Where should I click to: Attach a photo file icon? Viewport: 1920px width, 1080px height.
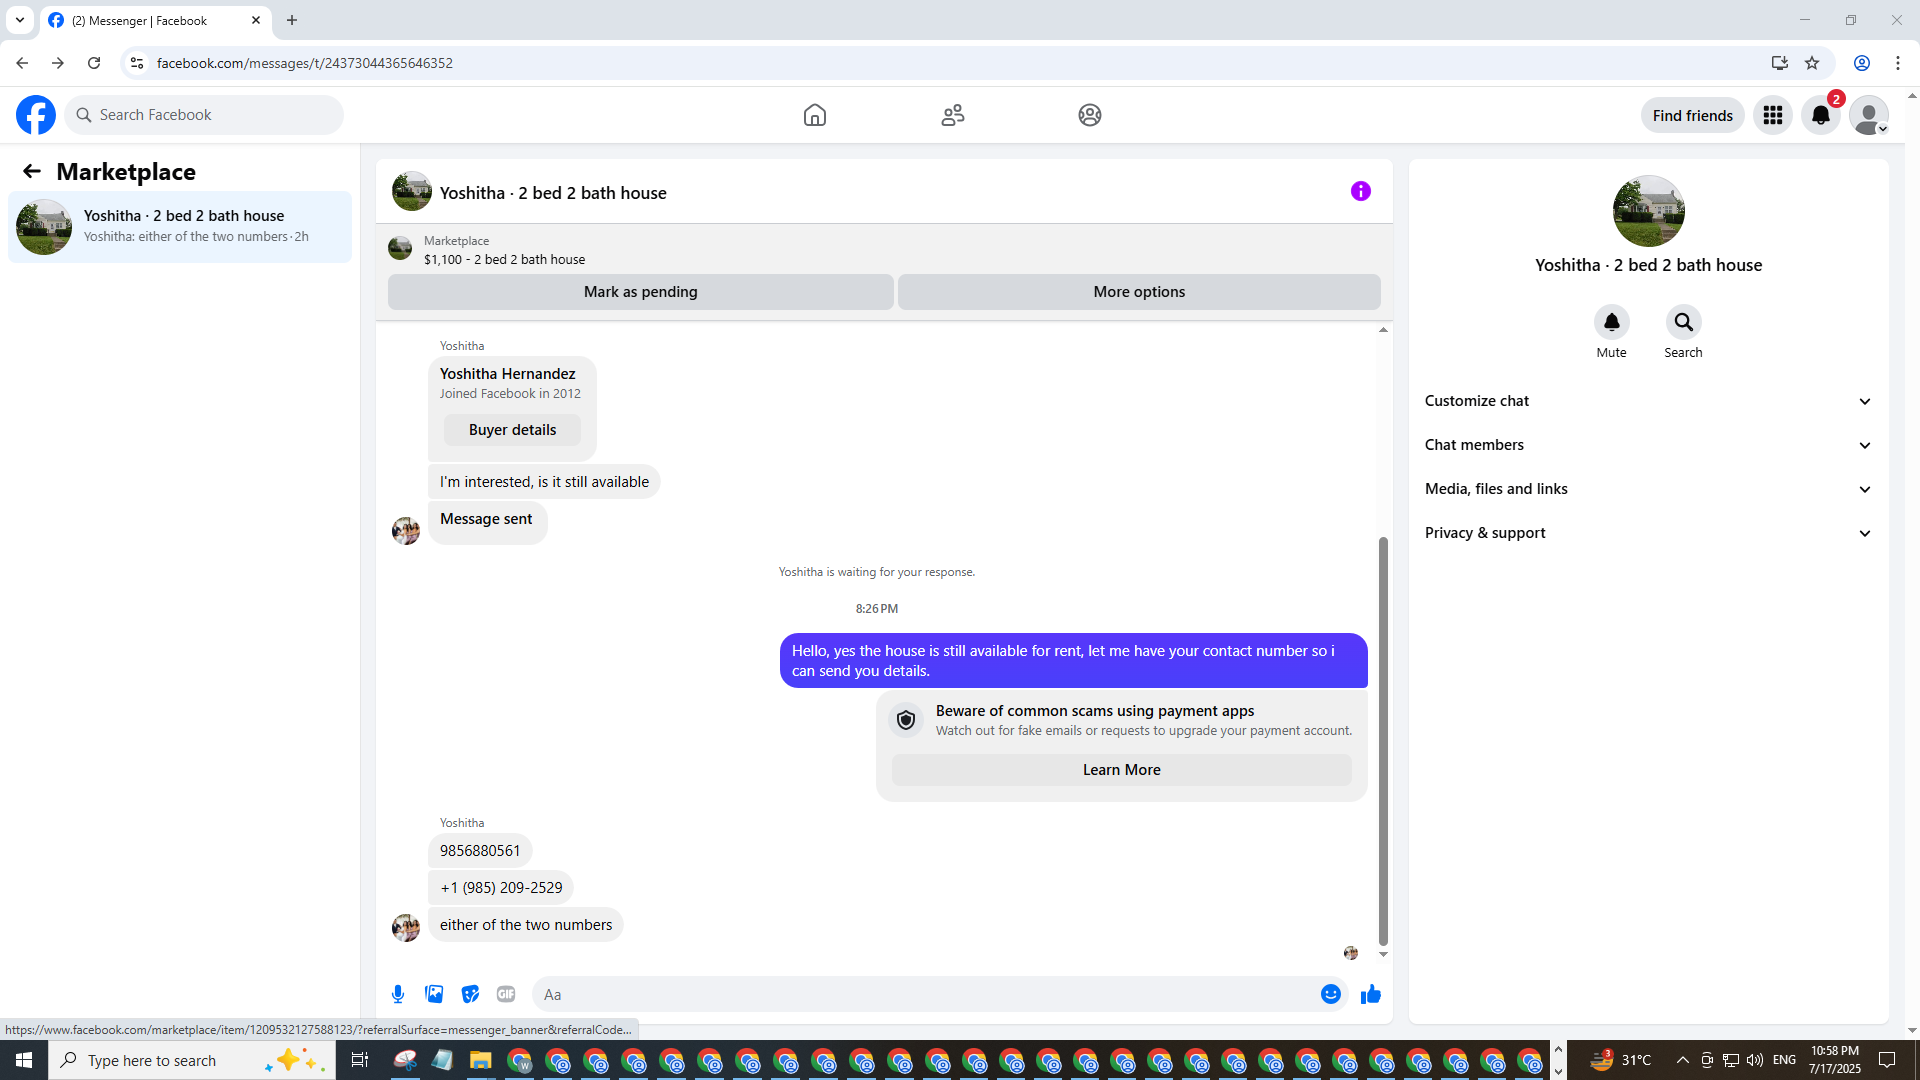pos(434,994)
